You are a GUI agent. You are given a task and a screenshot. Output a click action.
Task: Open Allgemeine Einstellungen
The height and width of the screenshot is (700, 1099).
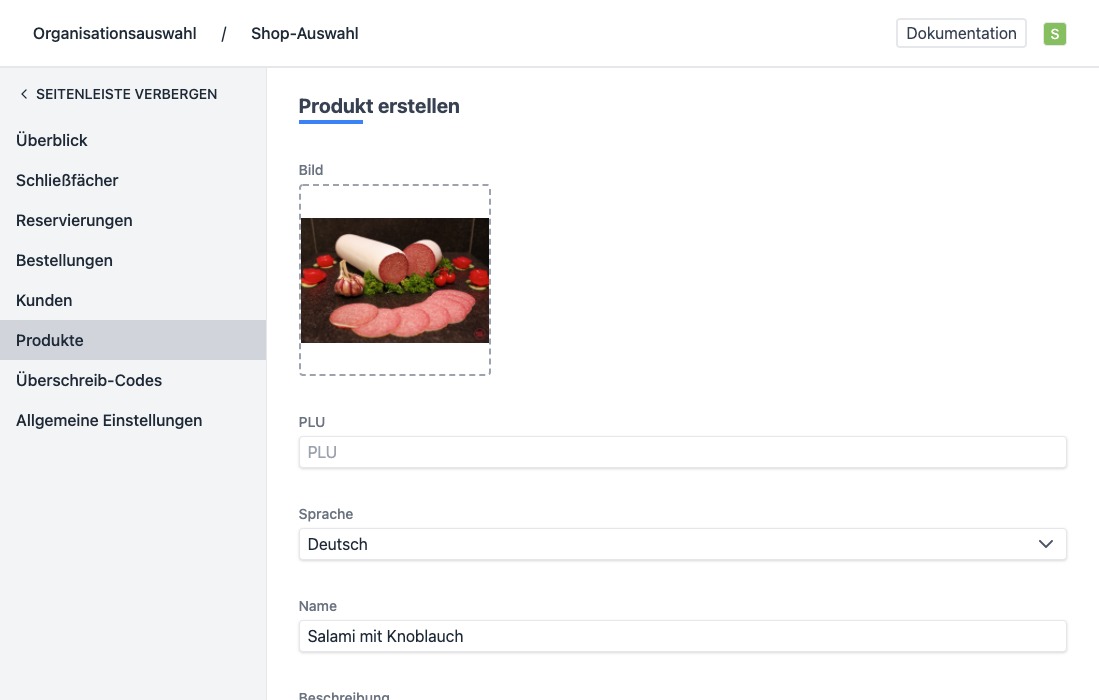click(x=109, y=420)
